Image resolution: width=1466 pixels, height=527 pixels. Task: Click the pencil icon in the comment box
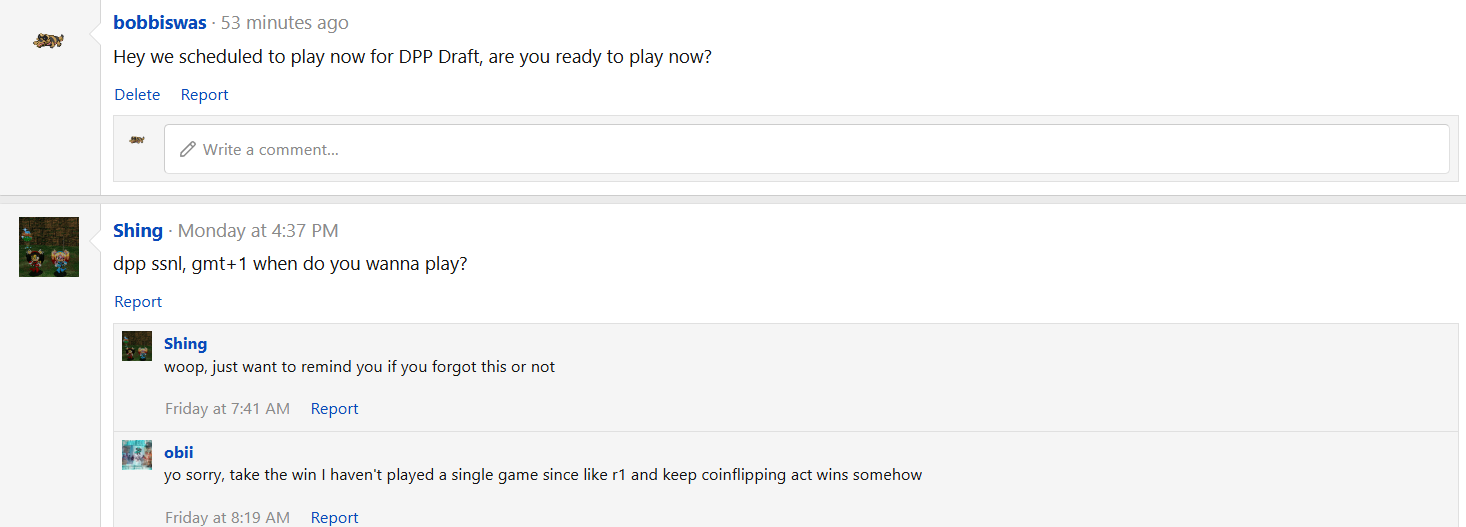coord(187,149)
